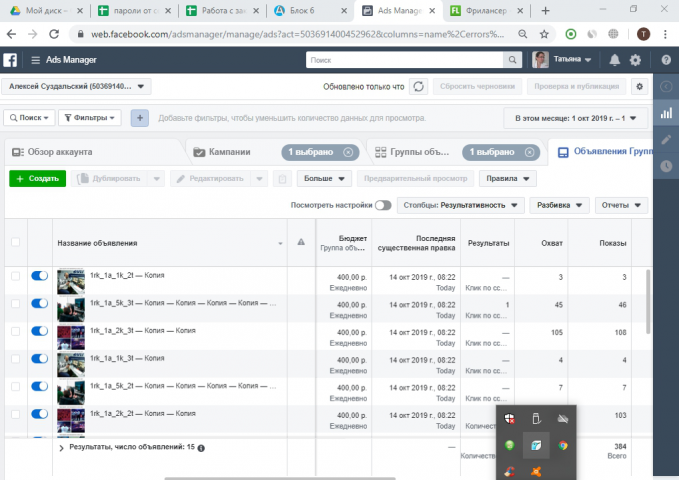Click the Дублировать button
The height and width of the screenshot is (480, 679).
[109, 178]
